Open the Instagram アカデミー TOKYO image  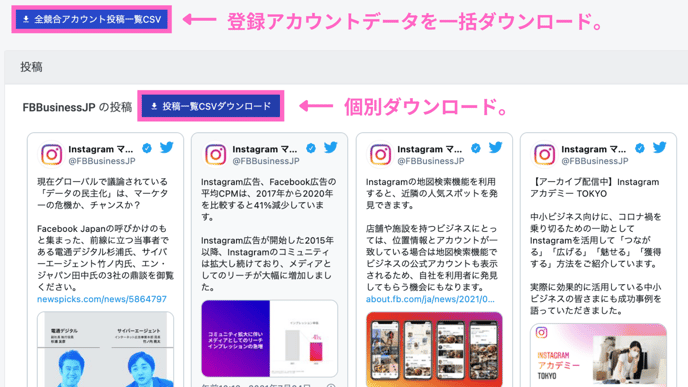pyautogui.click(x=598, y=355)
